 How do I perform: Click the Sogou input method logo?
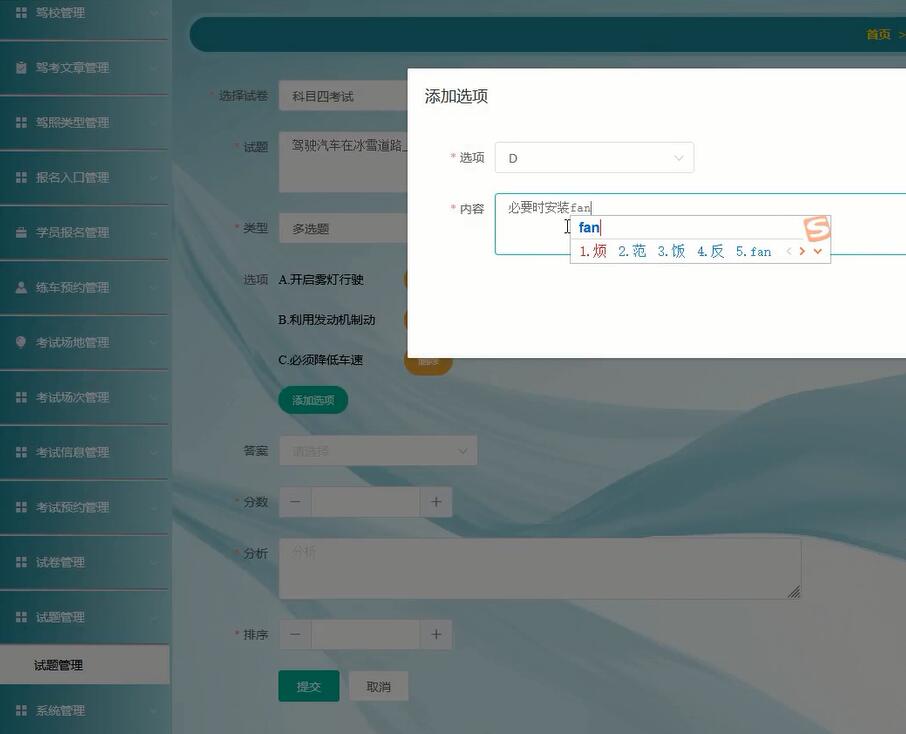tap(817, 229)
